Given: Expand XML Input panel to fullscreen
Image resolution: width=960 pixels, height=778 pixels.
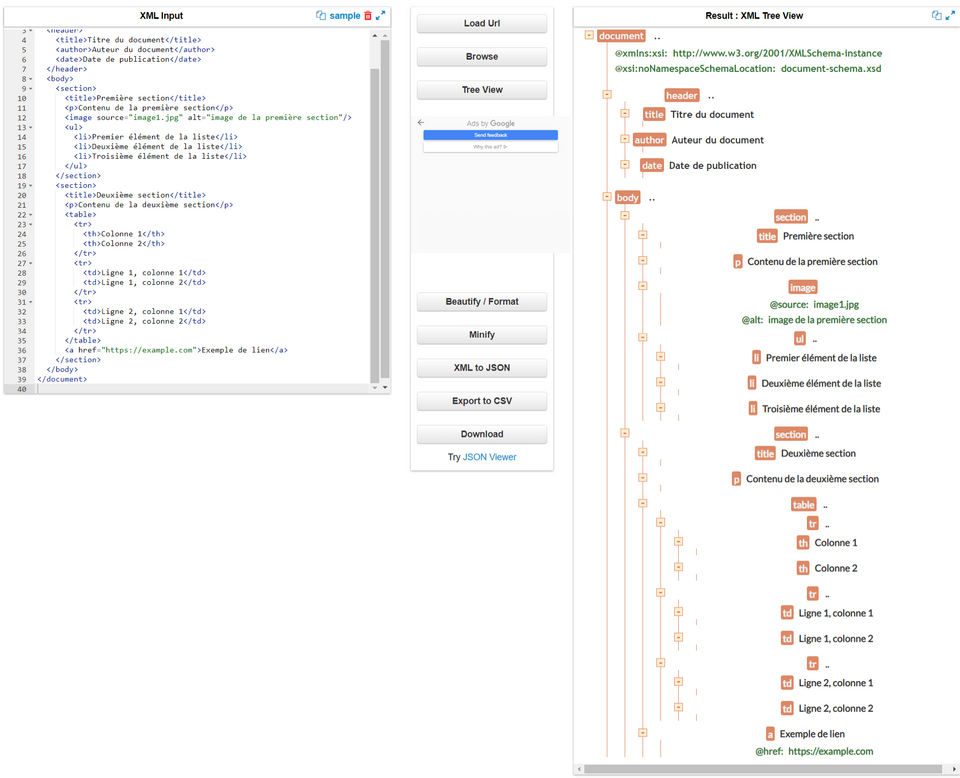Looking at the screenshot, I should coord(380,15).
